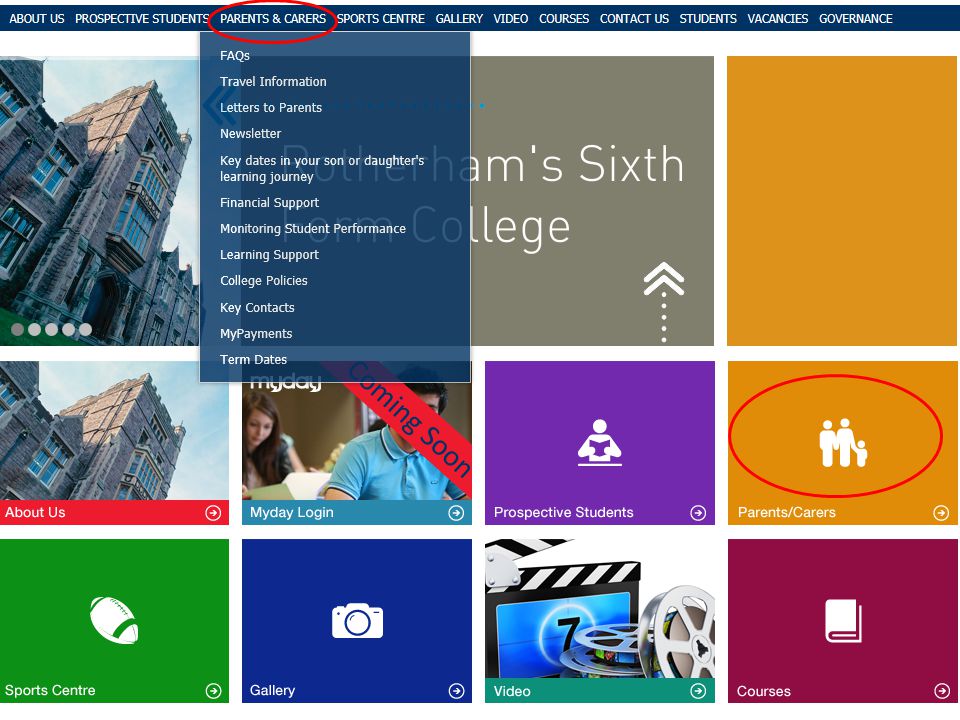The height and width of the screenshot is (720, 960).
Task: Click the Courses tile arrow icon
Action: [x=941, y=691]
